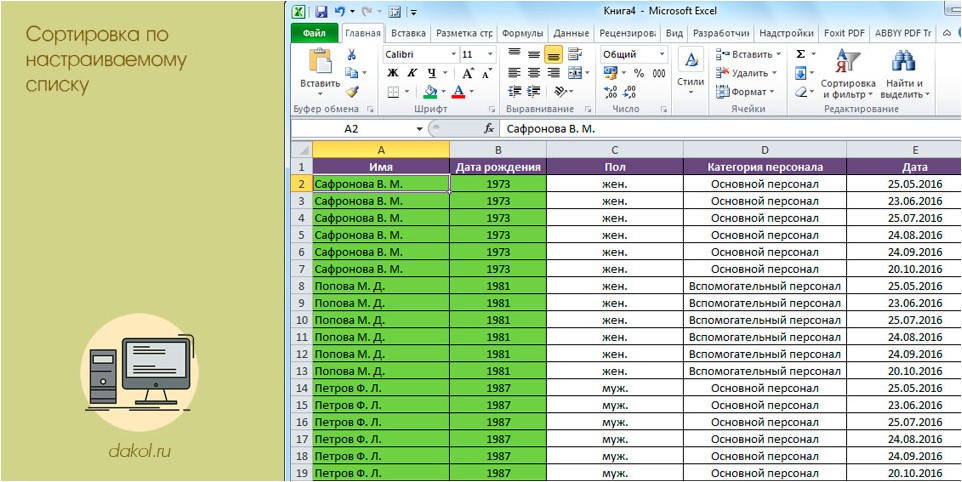Open Число group dialog launcher
Viewport: 962px width, 482px height.
pyautogui.click(x=663, y=109)
